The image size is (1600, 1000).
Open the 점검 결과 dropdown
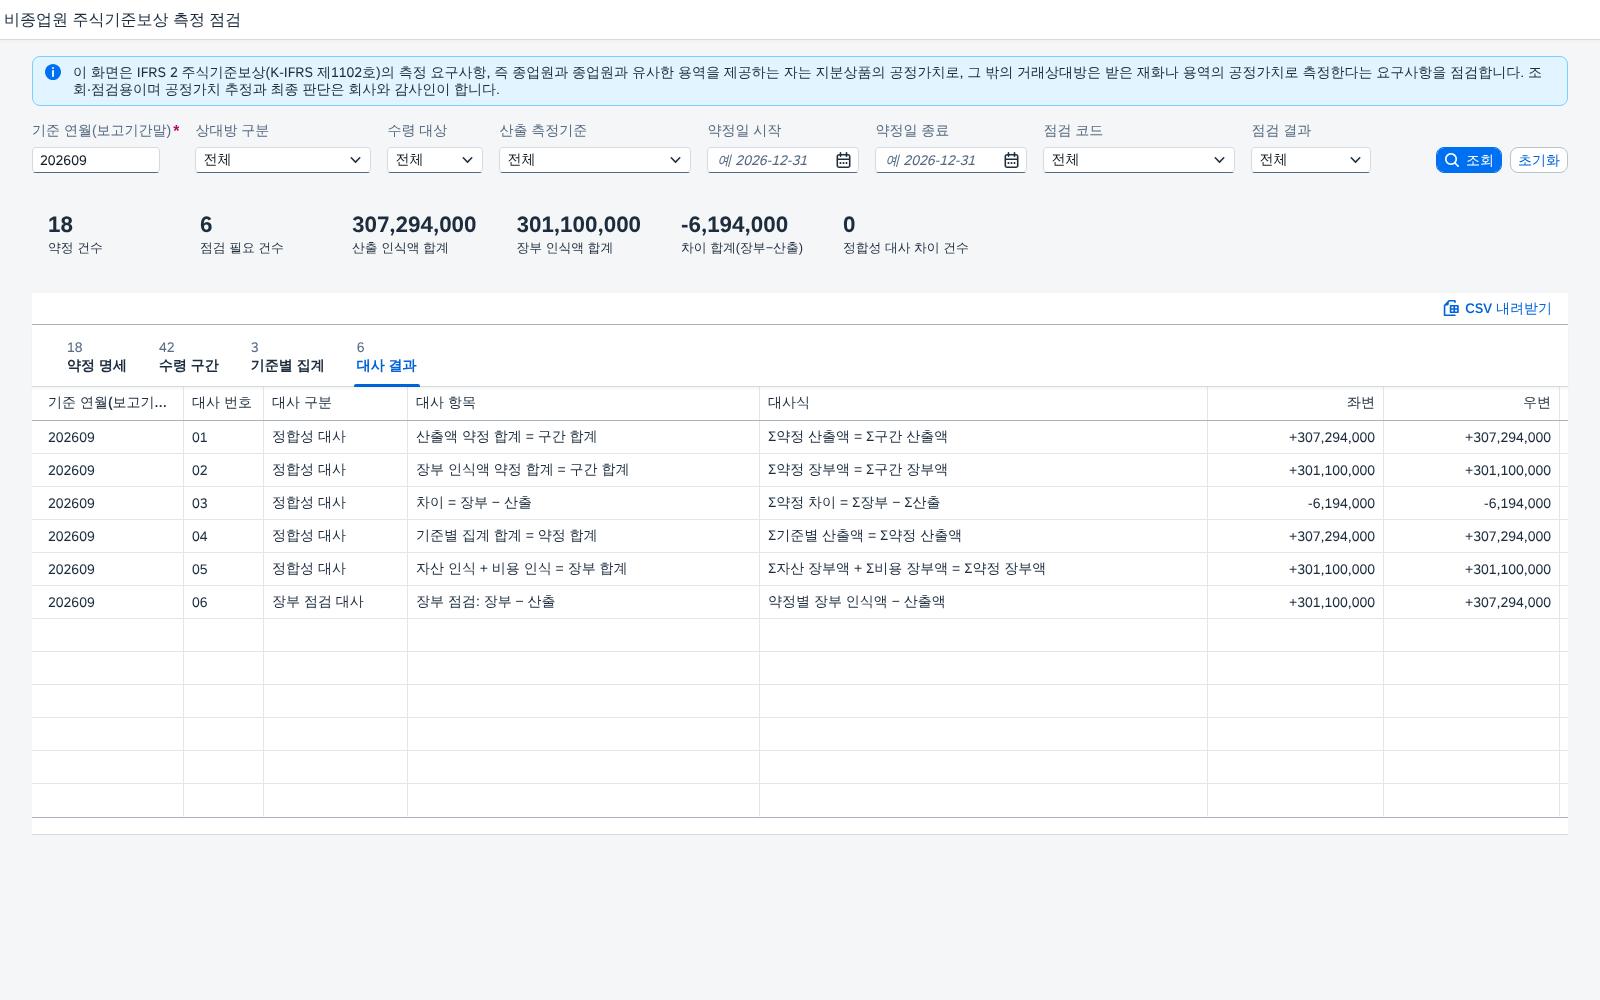[x=1311, y=160]
